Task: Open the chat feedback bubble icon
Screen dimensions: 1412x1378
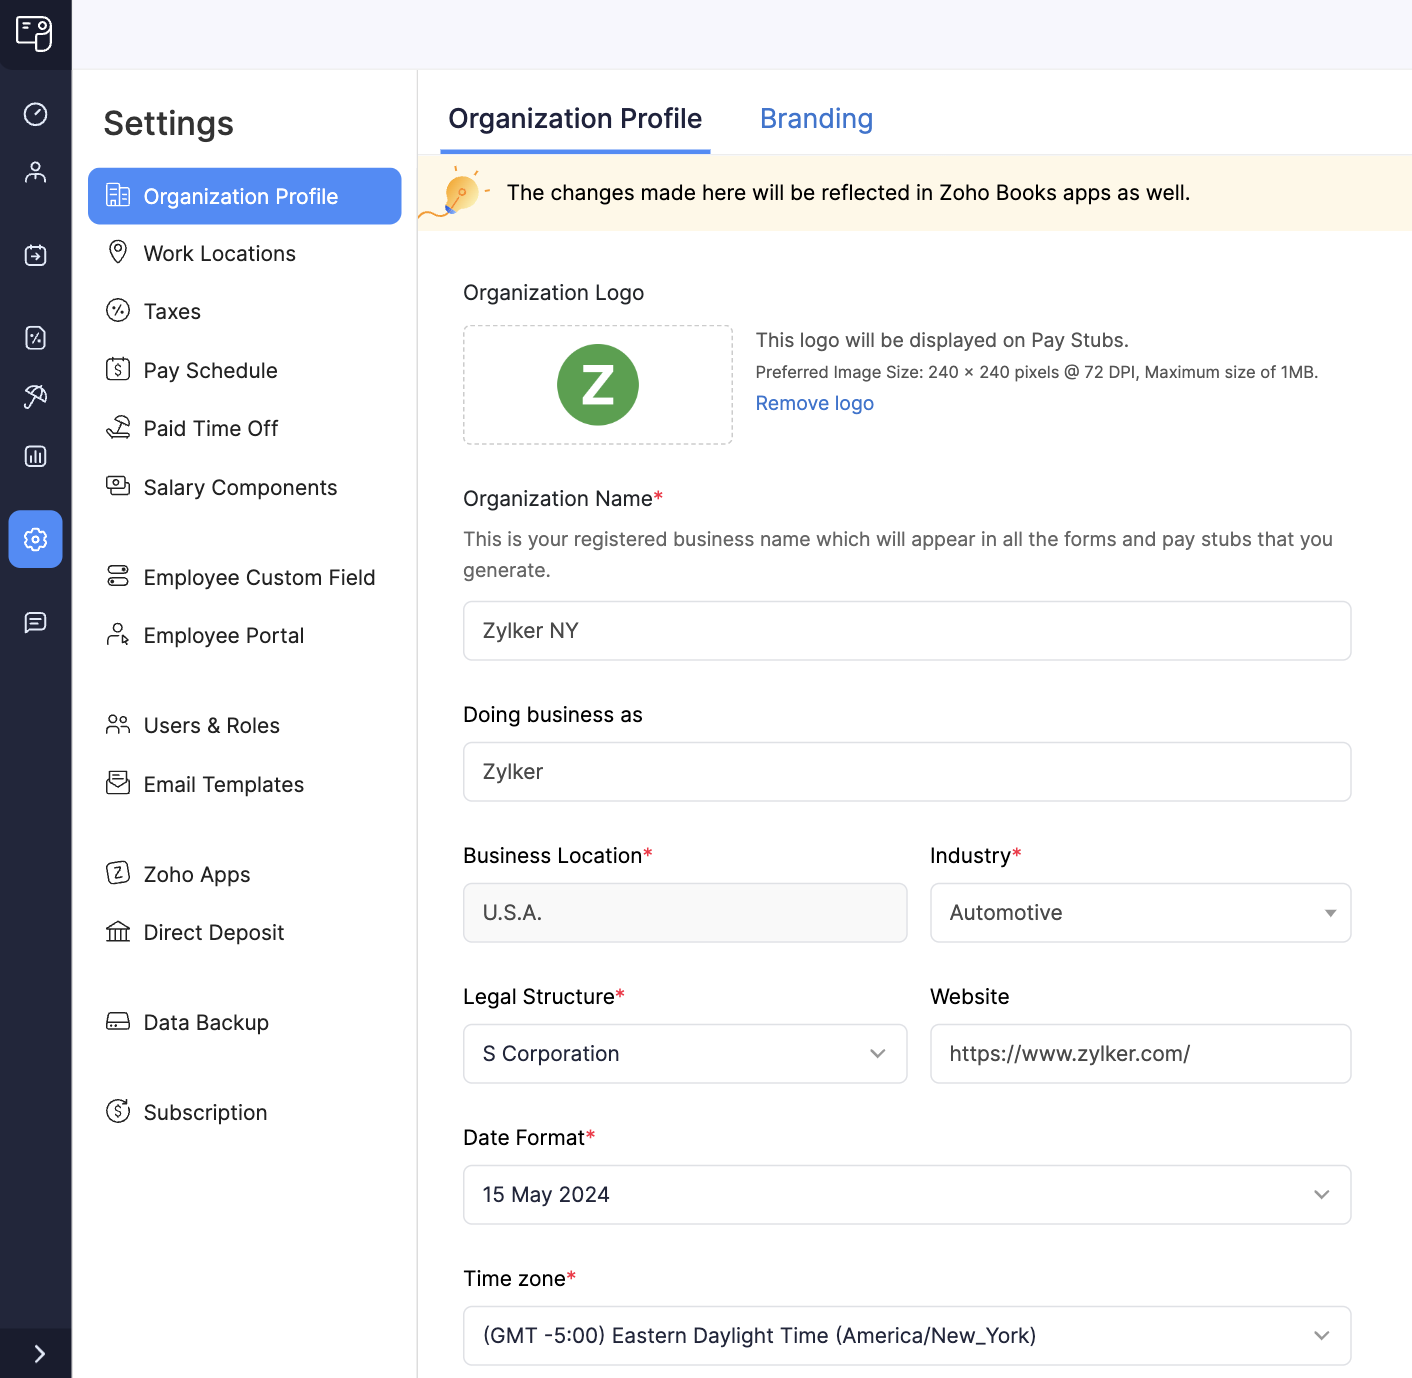Action: [35, 623]
